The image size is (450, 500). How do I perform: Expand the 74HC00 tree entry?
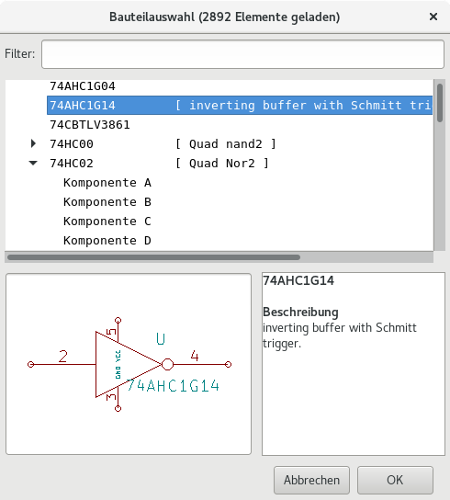pyautogui.click(x=33, y=144)
